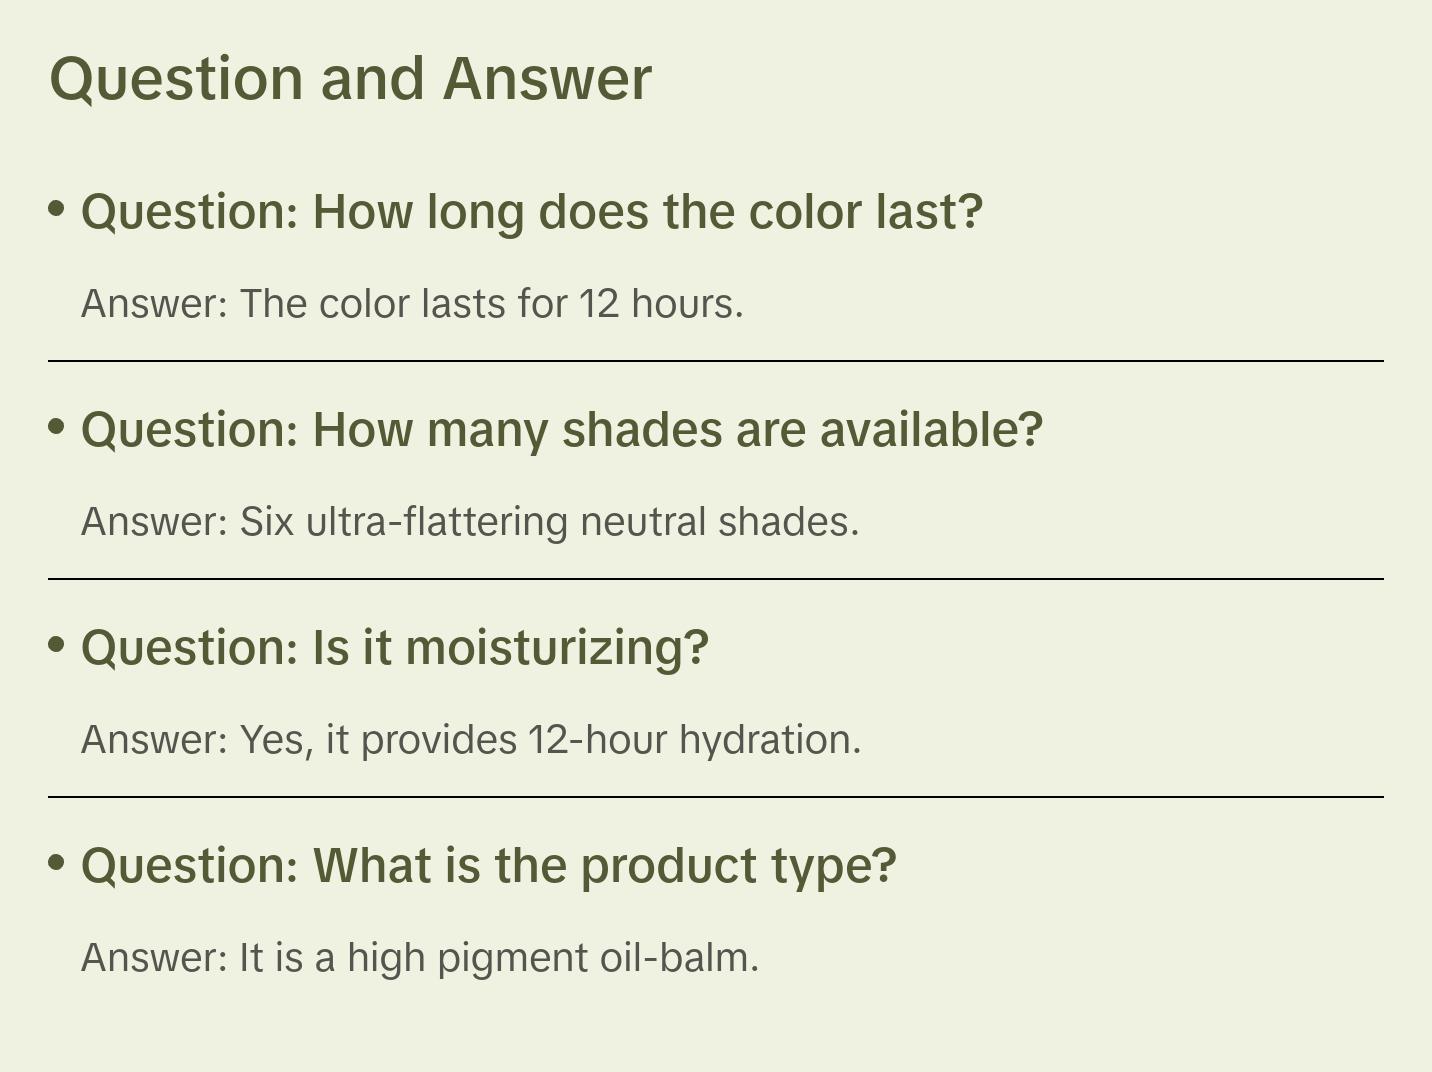Click answer about 12-hour hydration
This screenshot has height=1072, width=1432.
tap(471, 740)
